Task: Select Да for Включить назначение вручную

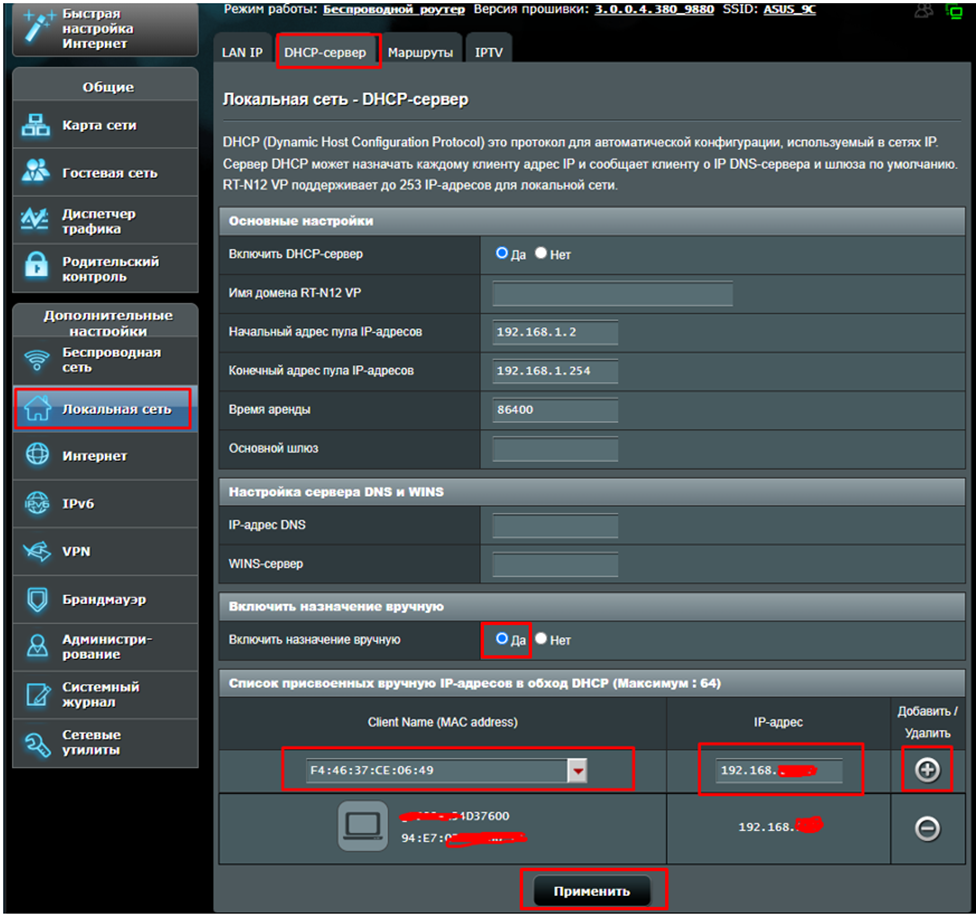Action: point(501,638)
